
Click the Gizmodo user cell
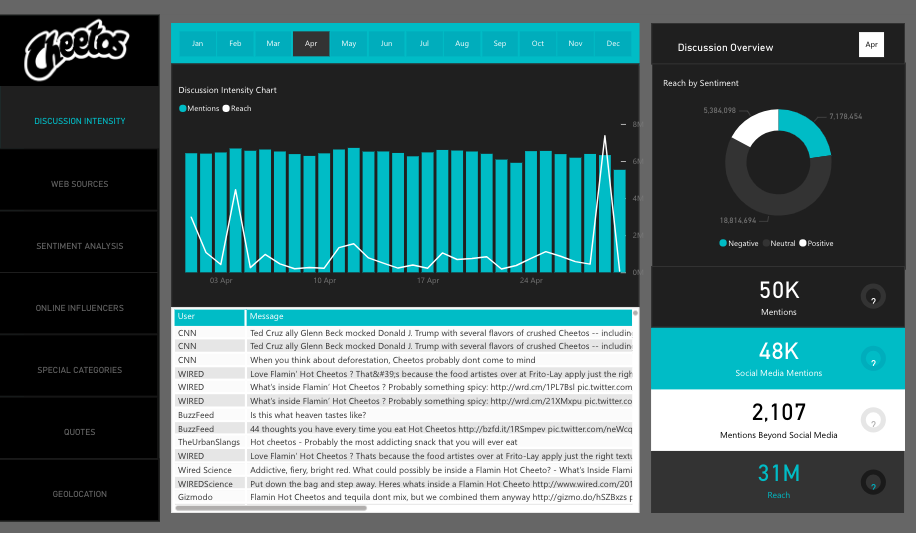(x=209, y=497)
